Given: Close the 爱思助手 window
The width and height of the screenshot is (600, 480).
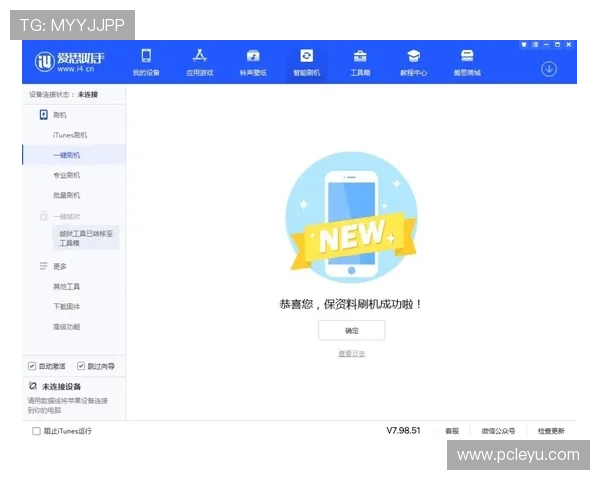Looking at the screenshot, I should (569, 45).
